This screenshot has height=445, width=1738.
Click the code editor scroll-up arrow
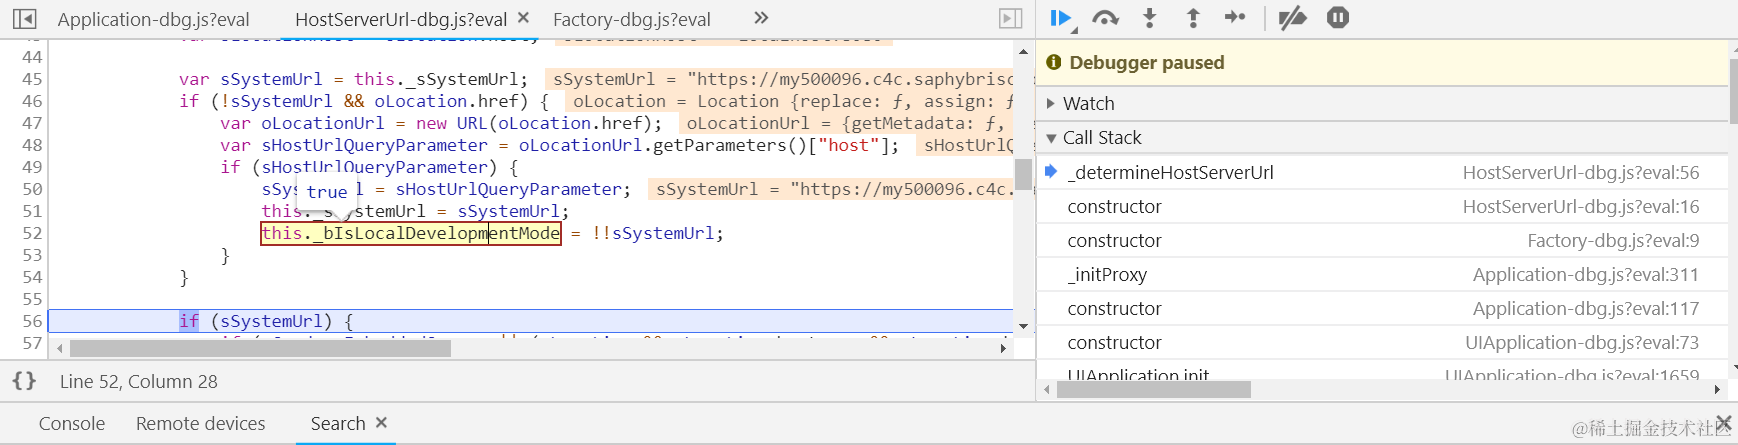(1023, 51)
